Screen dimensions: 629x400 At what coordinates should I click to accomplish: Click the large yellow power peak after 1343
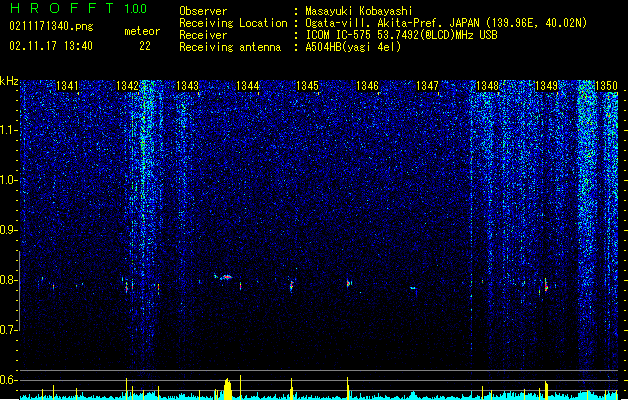[227, 388]
